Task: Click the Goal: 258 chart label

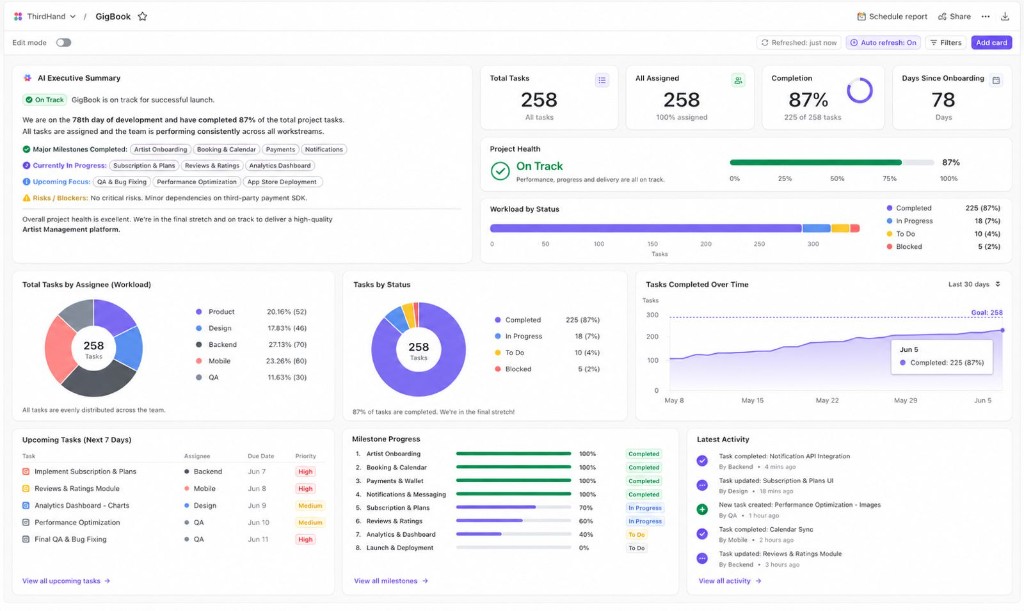Action: coord(987,313)
